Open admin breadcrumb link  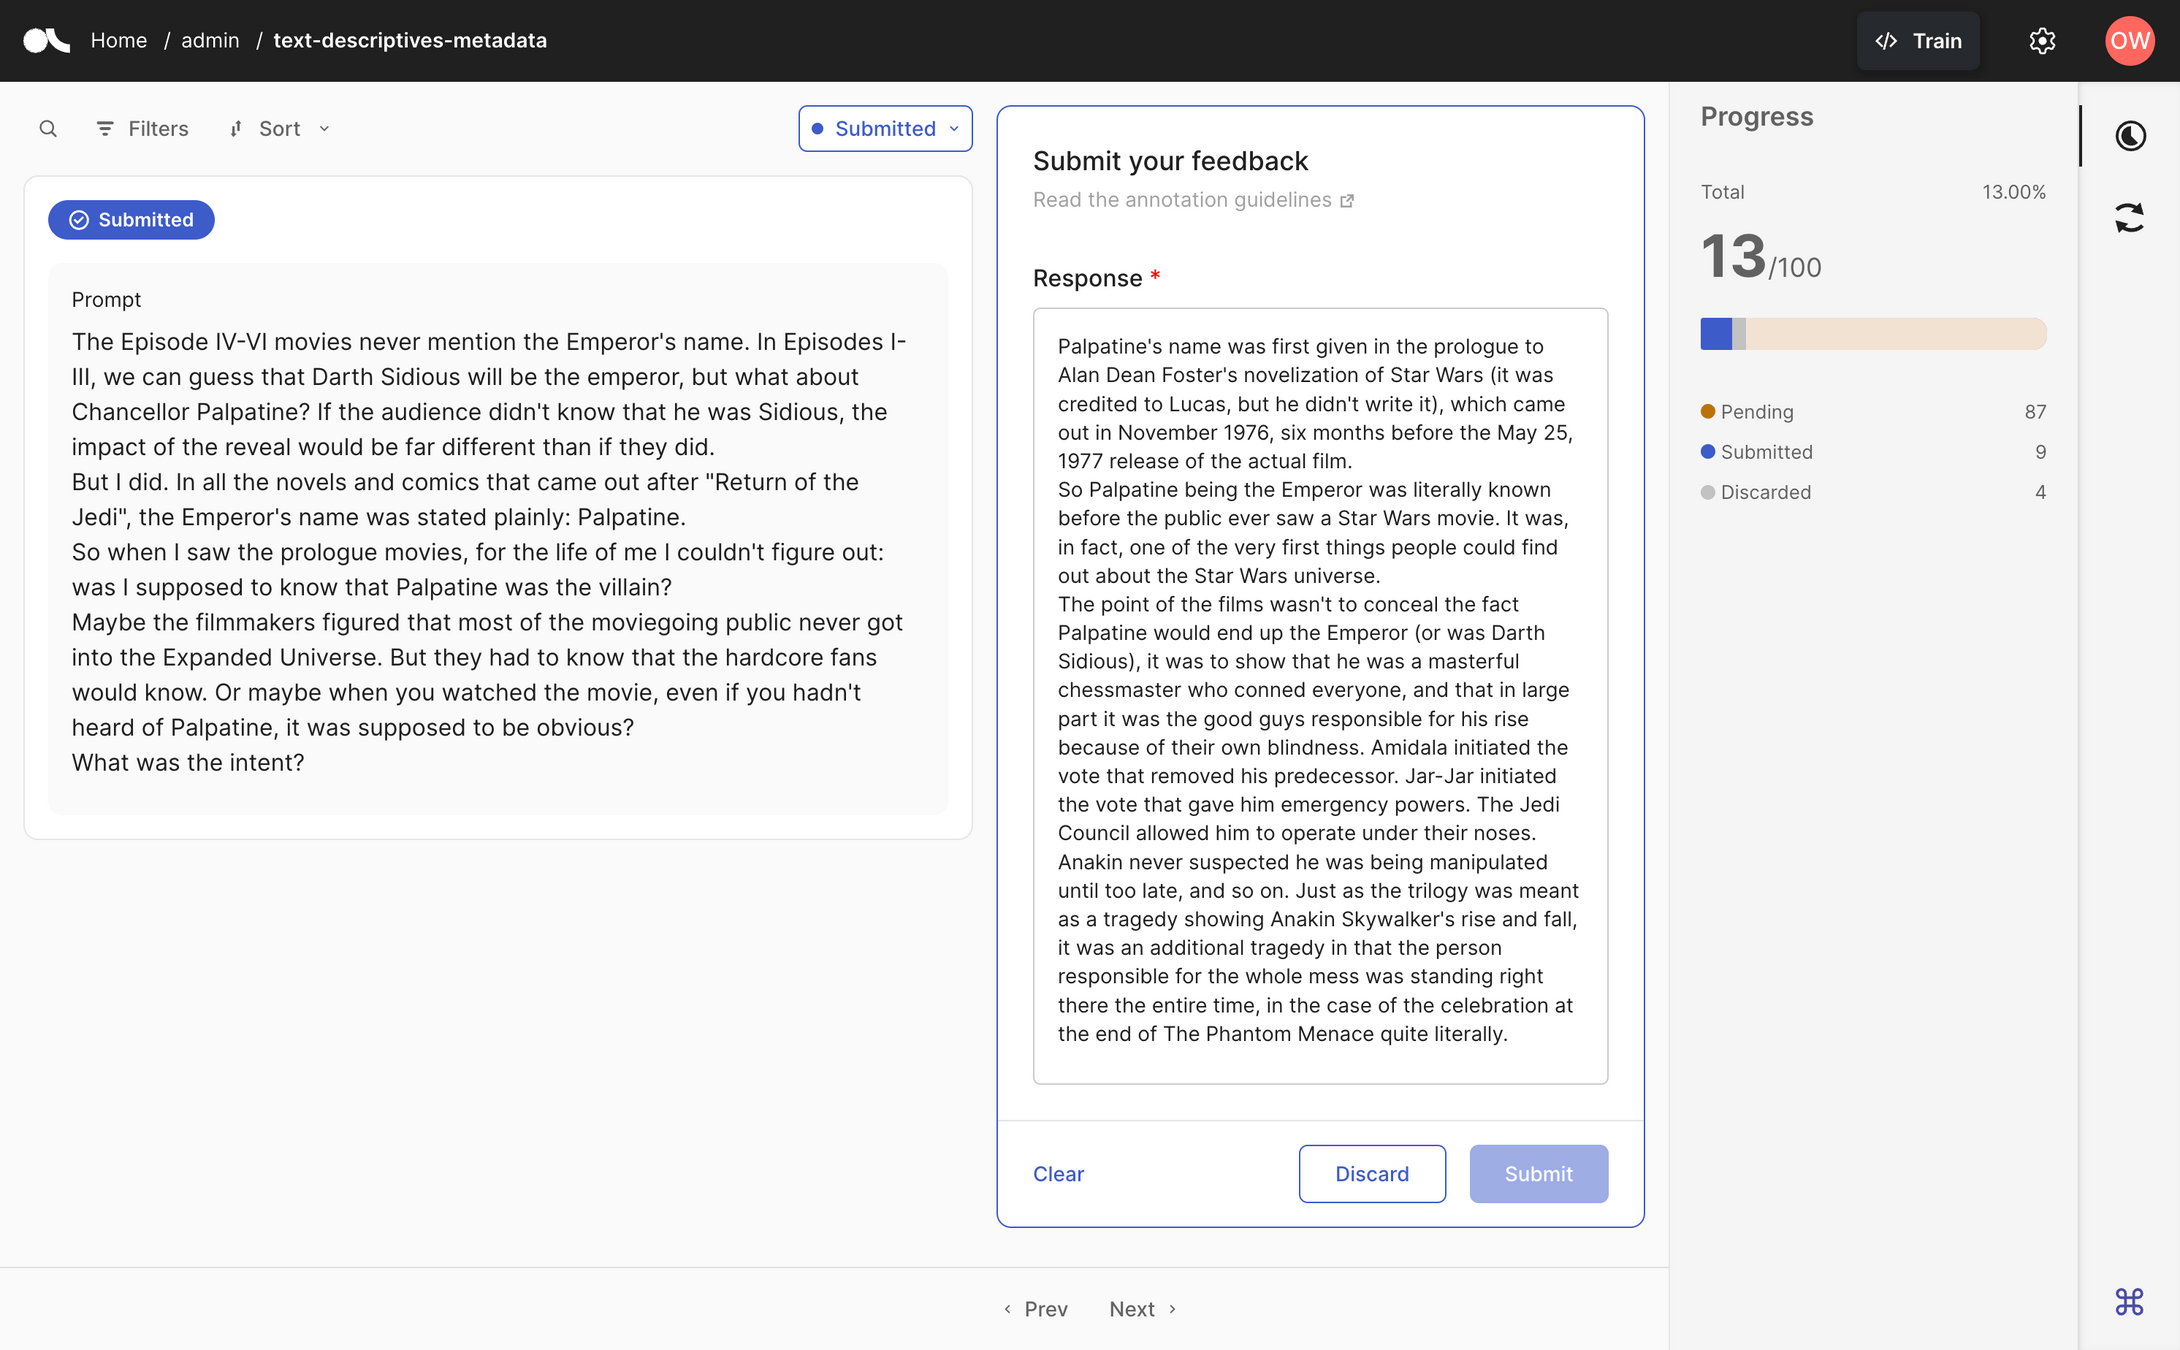(210, 41)
